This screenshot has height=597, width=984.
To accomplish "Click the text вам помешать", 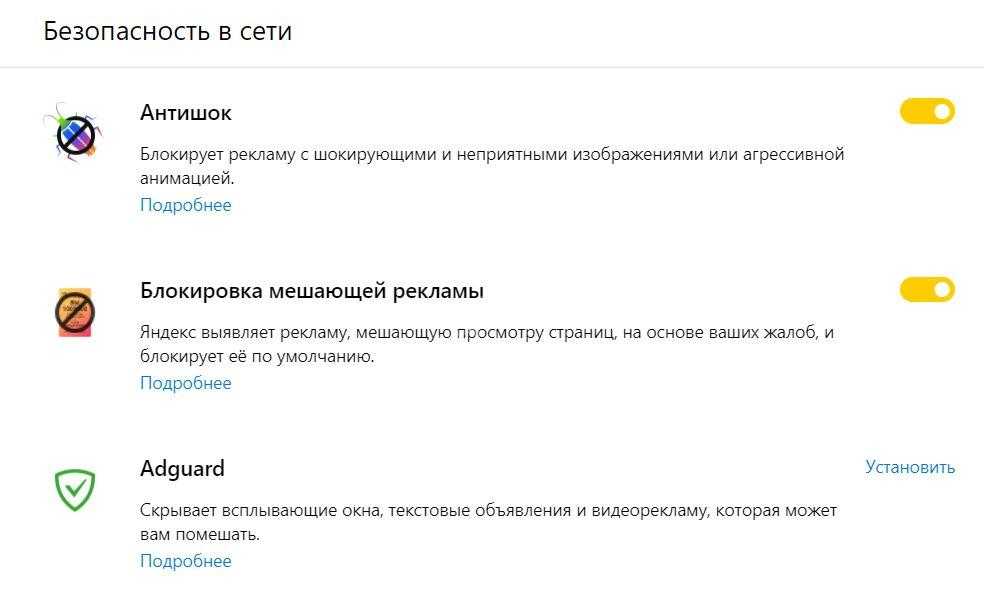I will coord(199,534).
